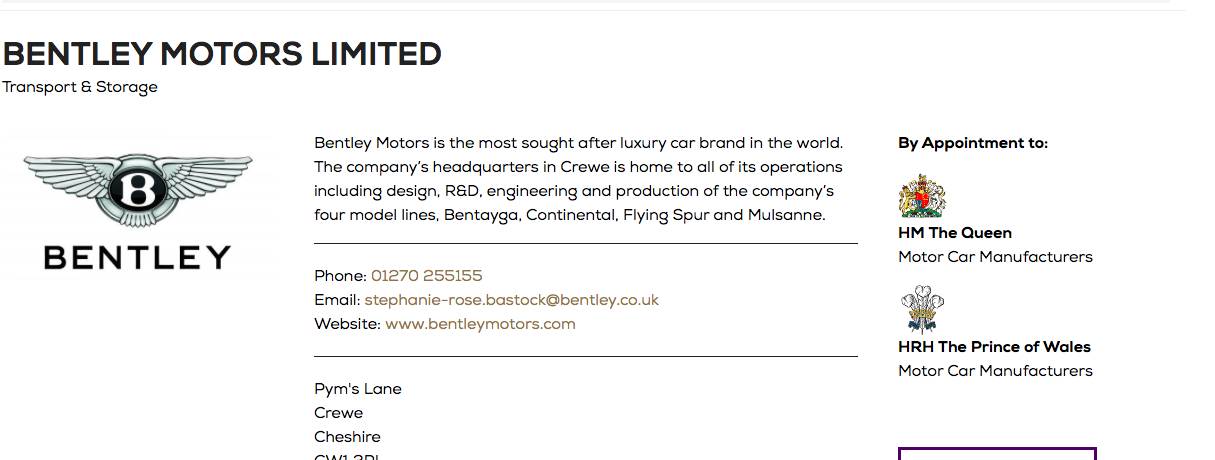This screenshot has height=460, width=1215.
Task: Click the BENTLEY wordmark beneath the wings
Action: (138, 258)
